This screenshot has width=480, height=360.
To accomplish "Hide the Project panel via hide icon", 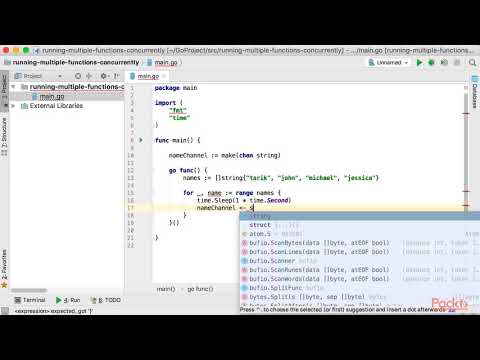I will [x=116, y=76].
